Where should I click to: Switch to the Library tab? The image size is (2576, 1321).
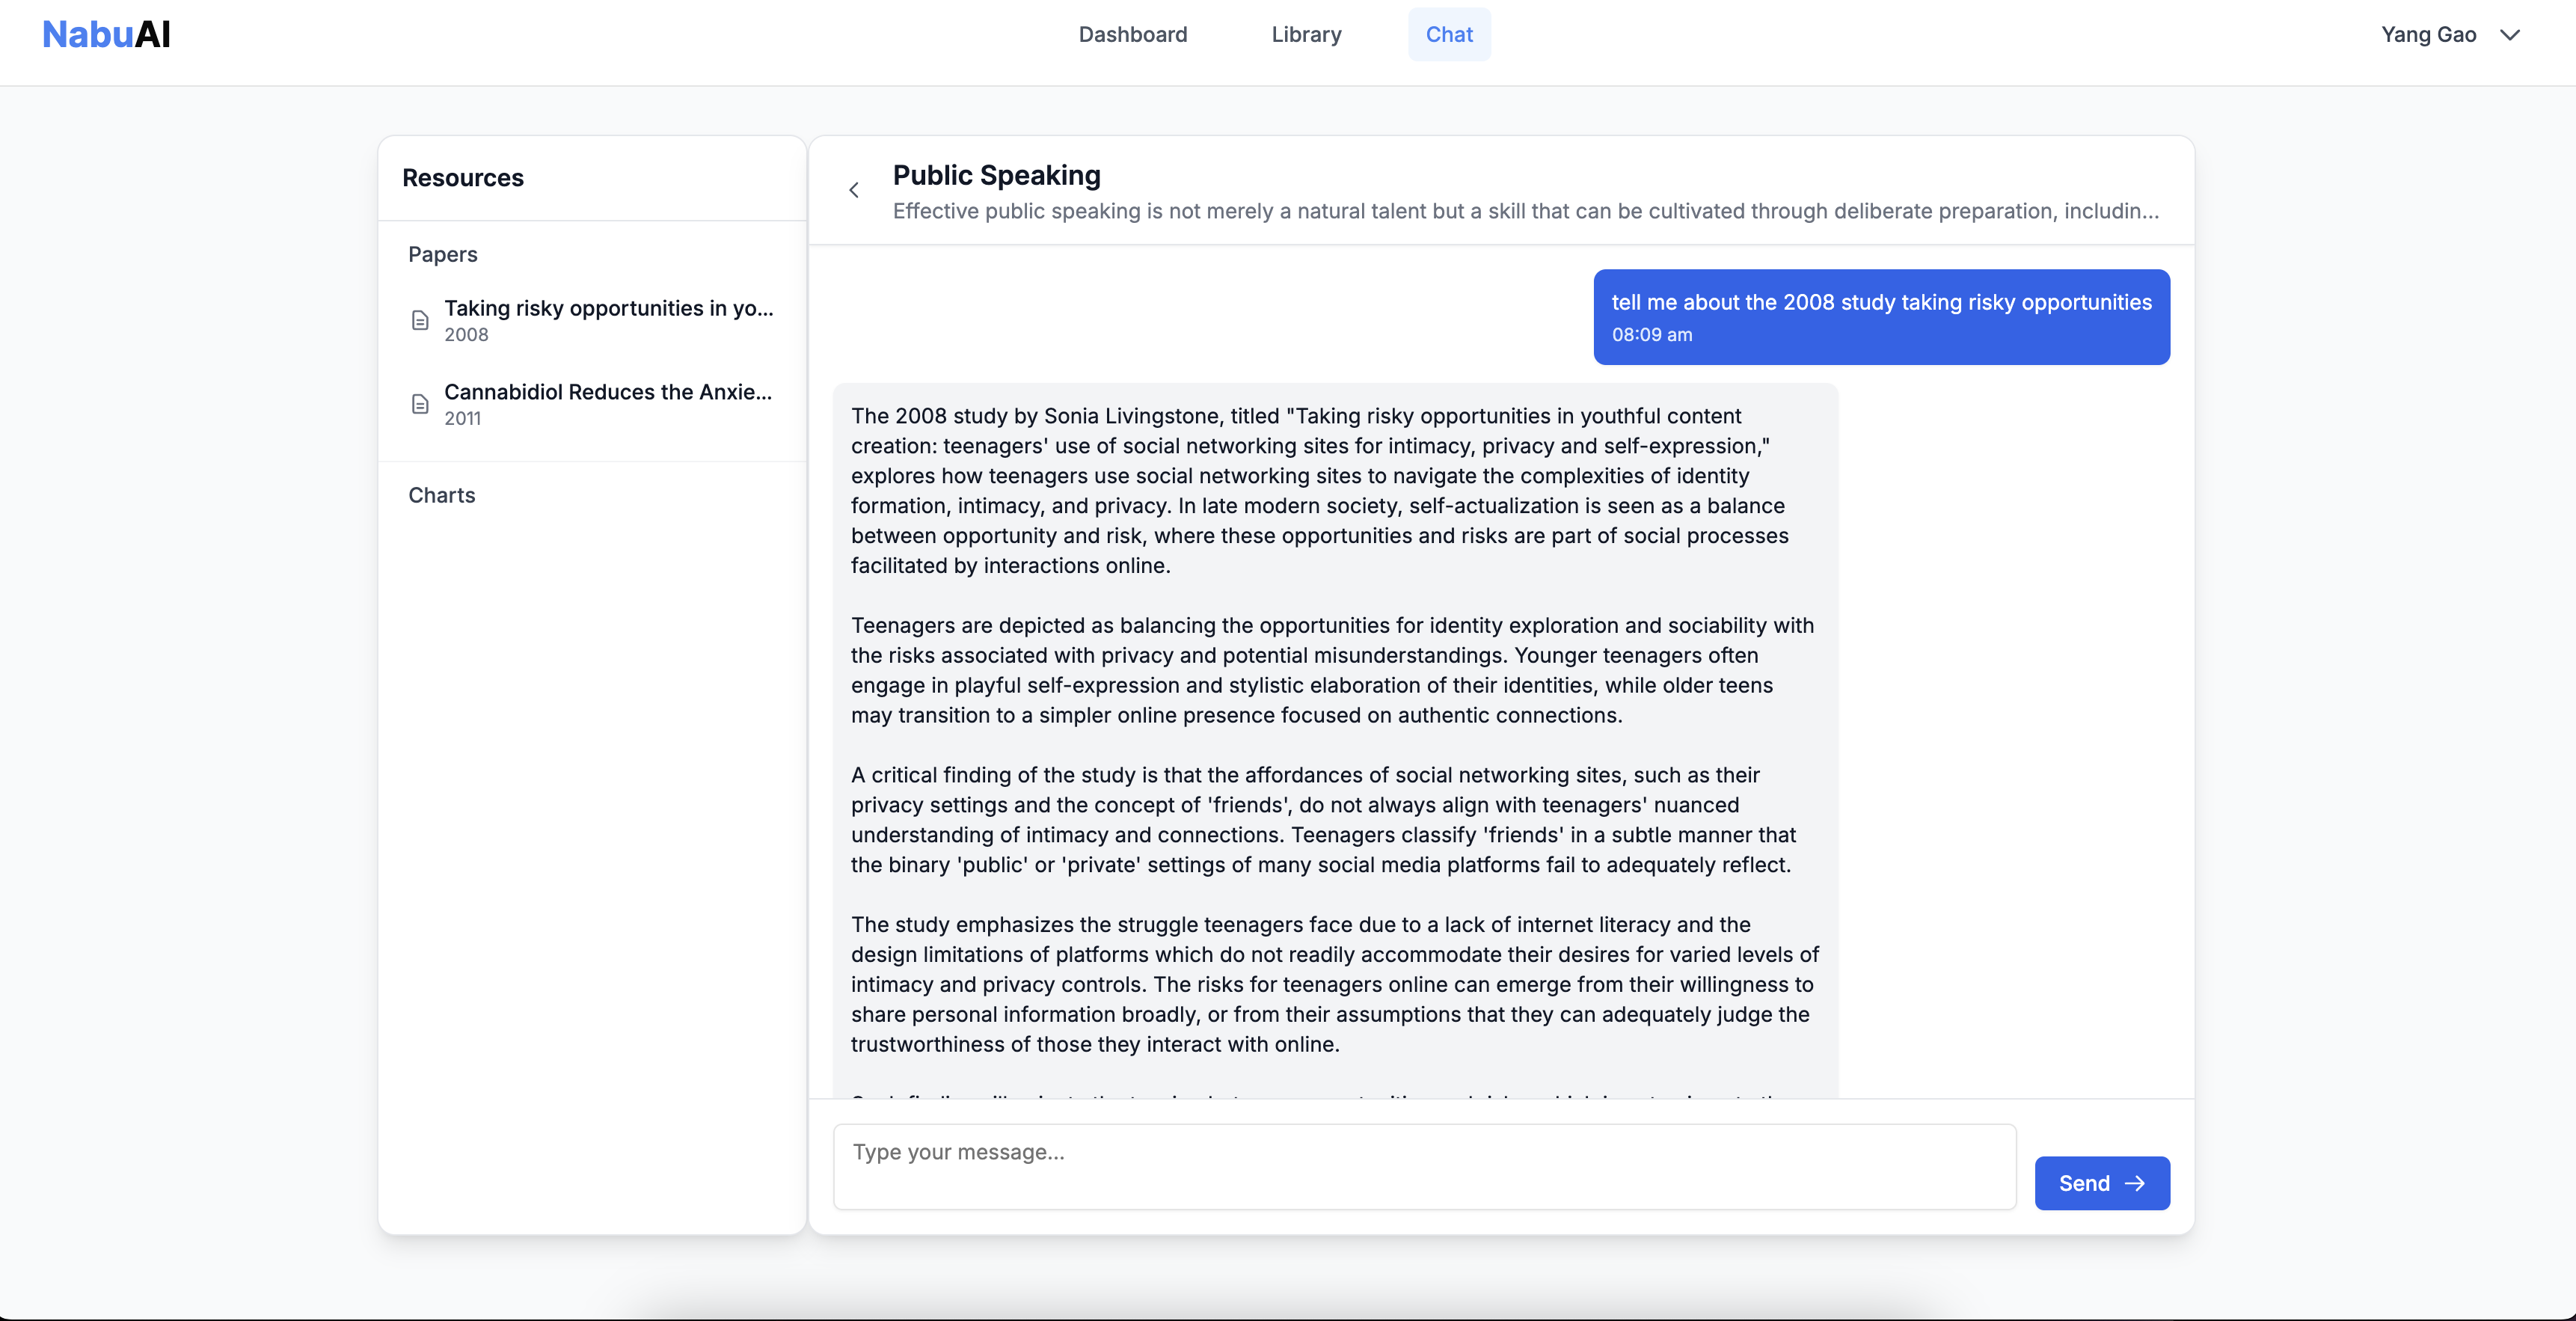(x=1306, y=35)
